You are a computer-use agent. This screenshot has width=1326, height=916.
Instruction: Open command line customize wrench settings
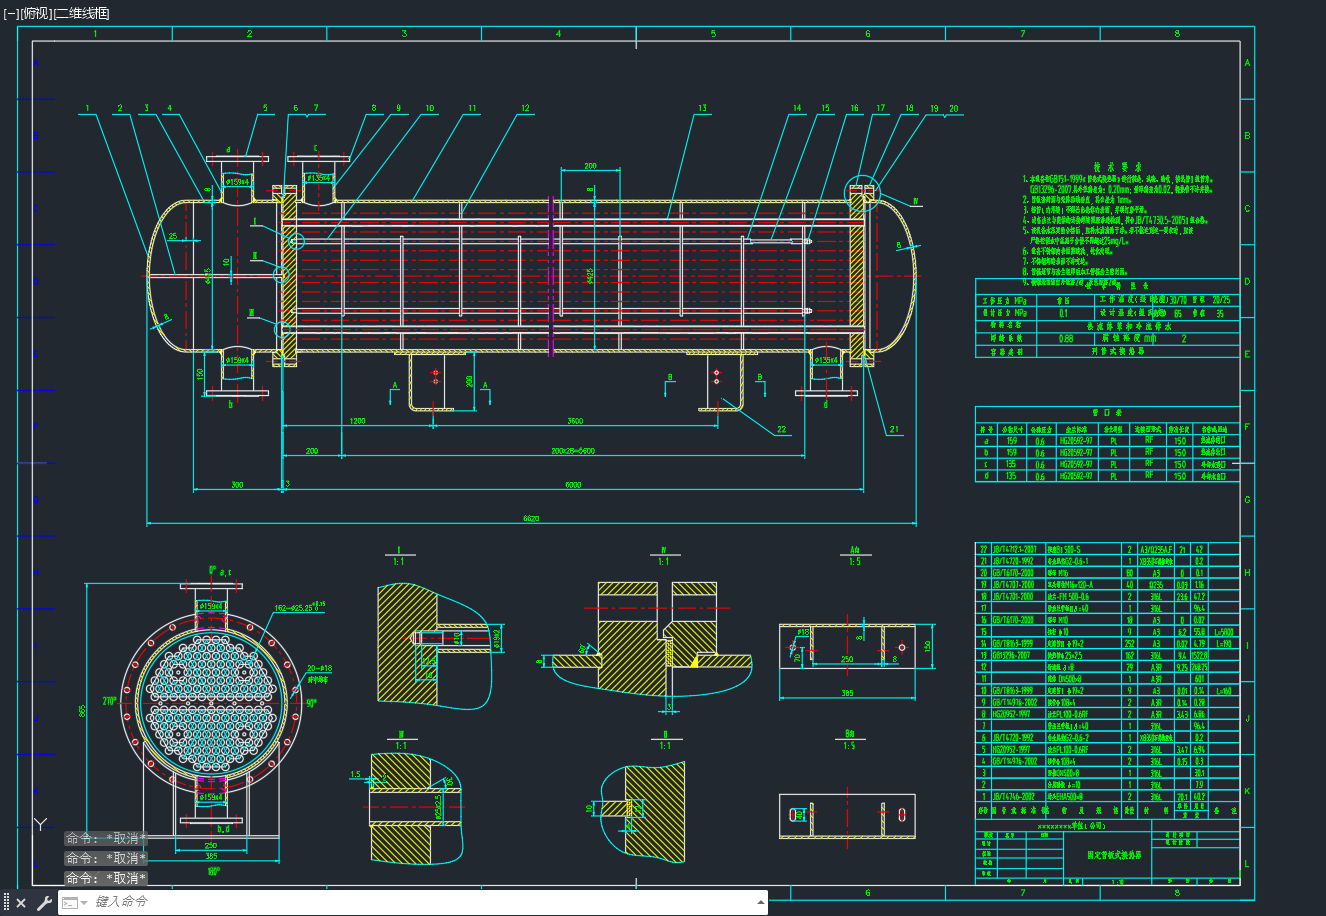click(43, 903)
